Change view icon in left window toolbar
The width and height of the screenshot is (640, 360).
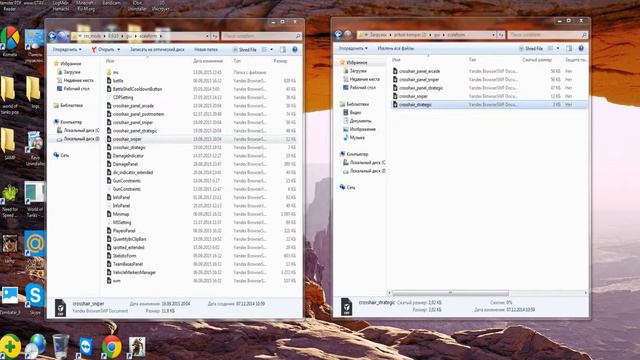pos(264,49)
